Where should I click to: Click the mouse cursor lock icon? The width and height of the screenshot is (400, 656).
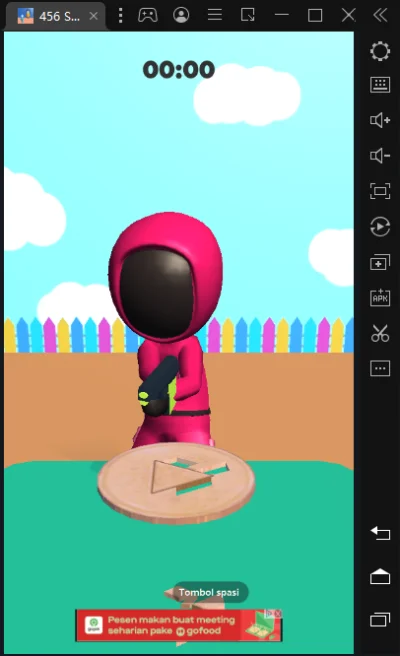pos(248,15)
